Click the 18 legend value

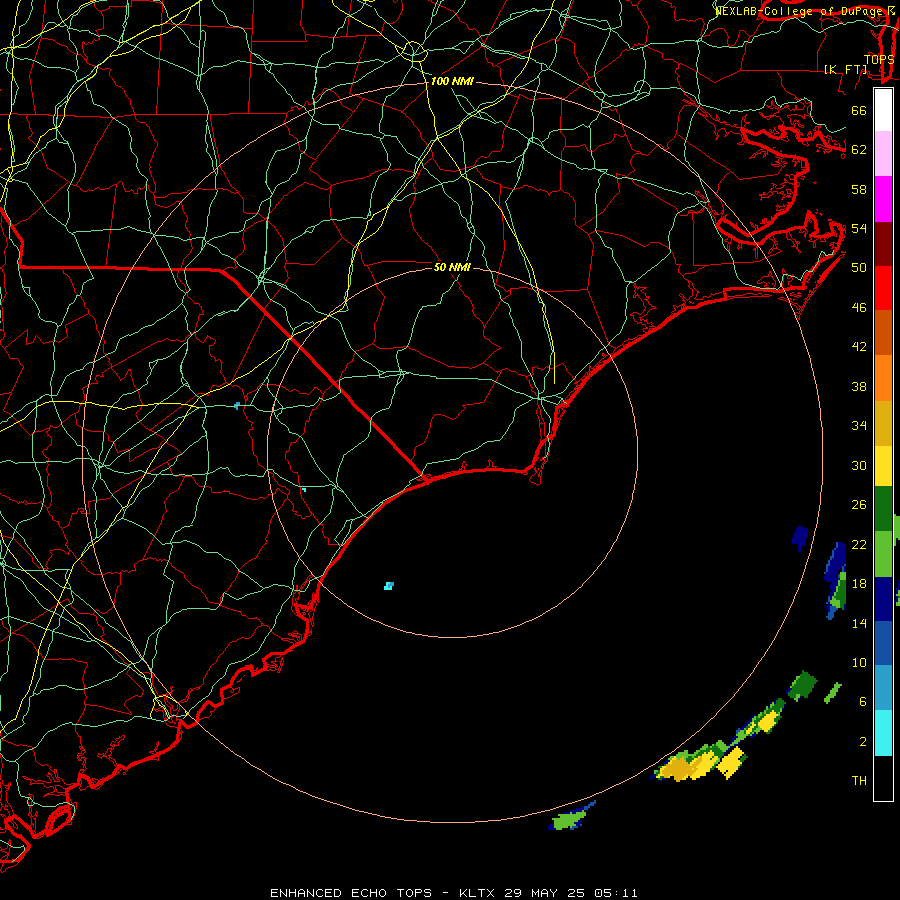[859, 584]
